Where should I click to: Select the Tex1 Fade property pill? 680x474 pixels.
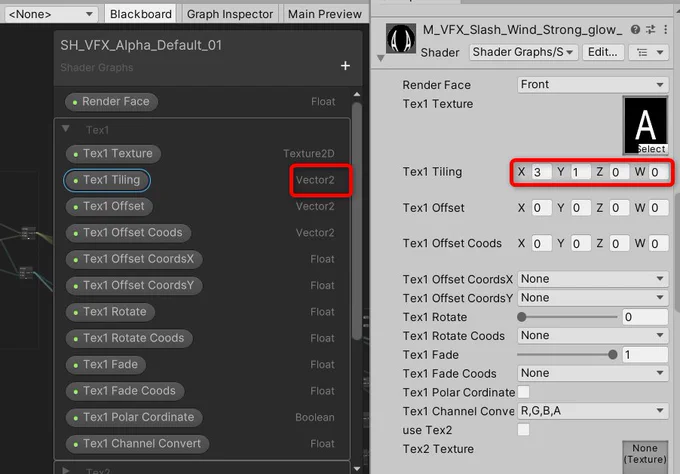[x=106, y=365]
